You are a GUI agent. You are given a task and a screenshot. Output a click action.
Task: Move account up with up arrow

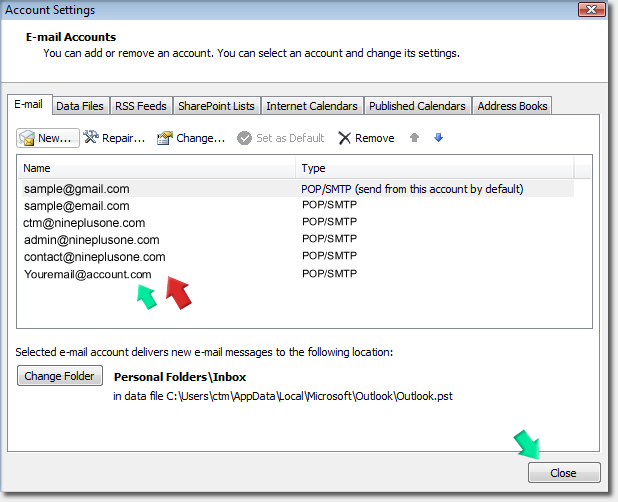415,138
